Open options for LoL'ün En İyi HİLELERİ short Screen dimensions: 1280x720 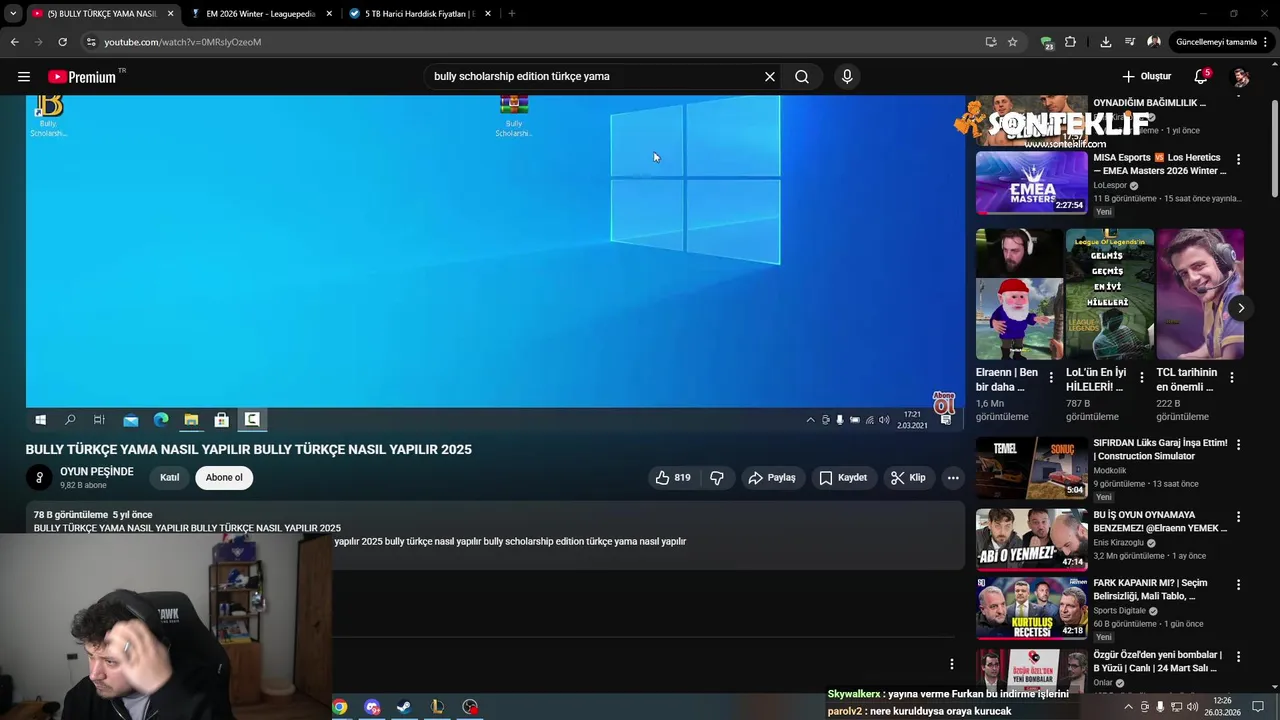pos(1141,377)
